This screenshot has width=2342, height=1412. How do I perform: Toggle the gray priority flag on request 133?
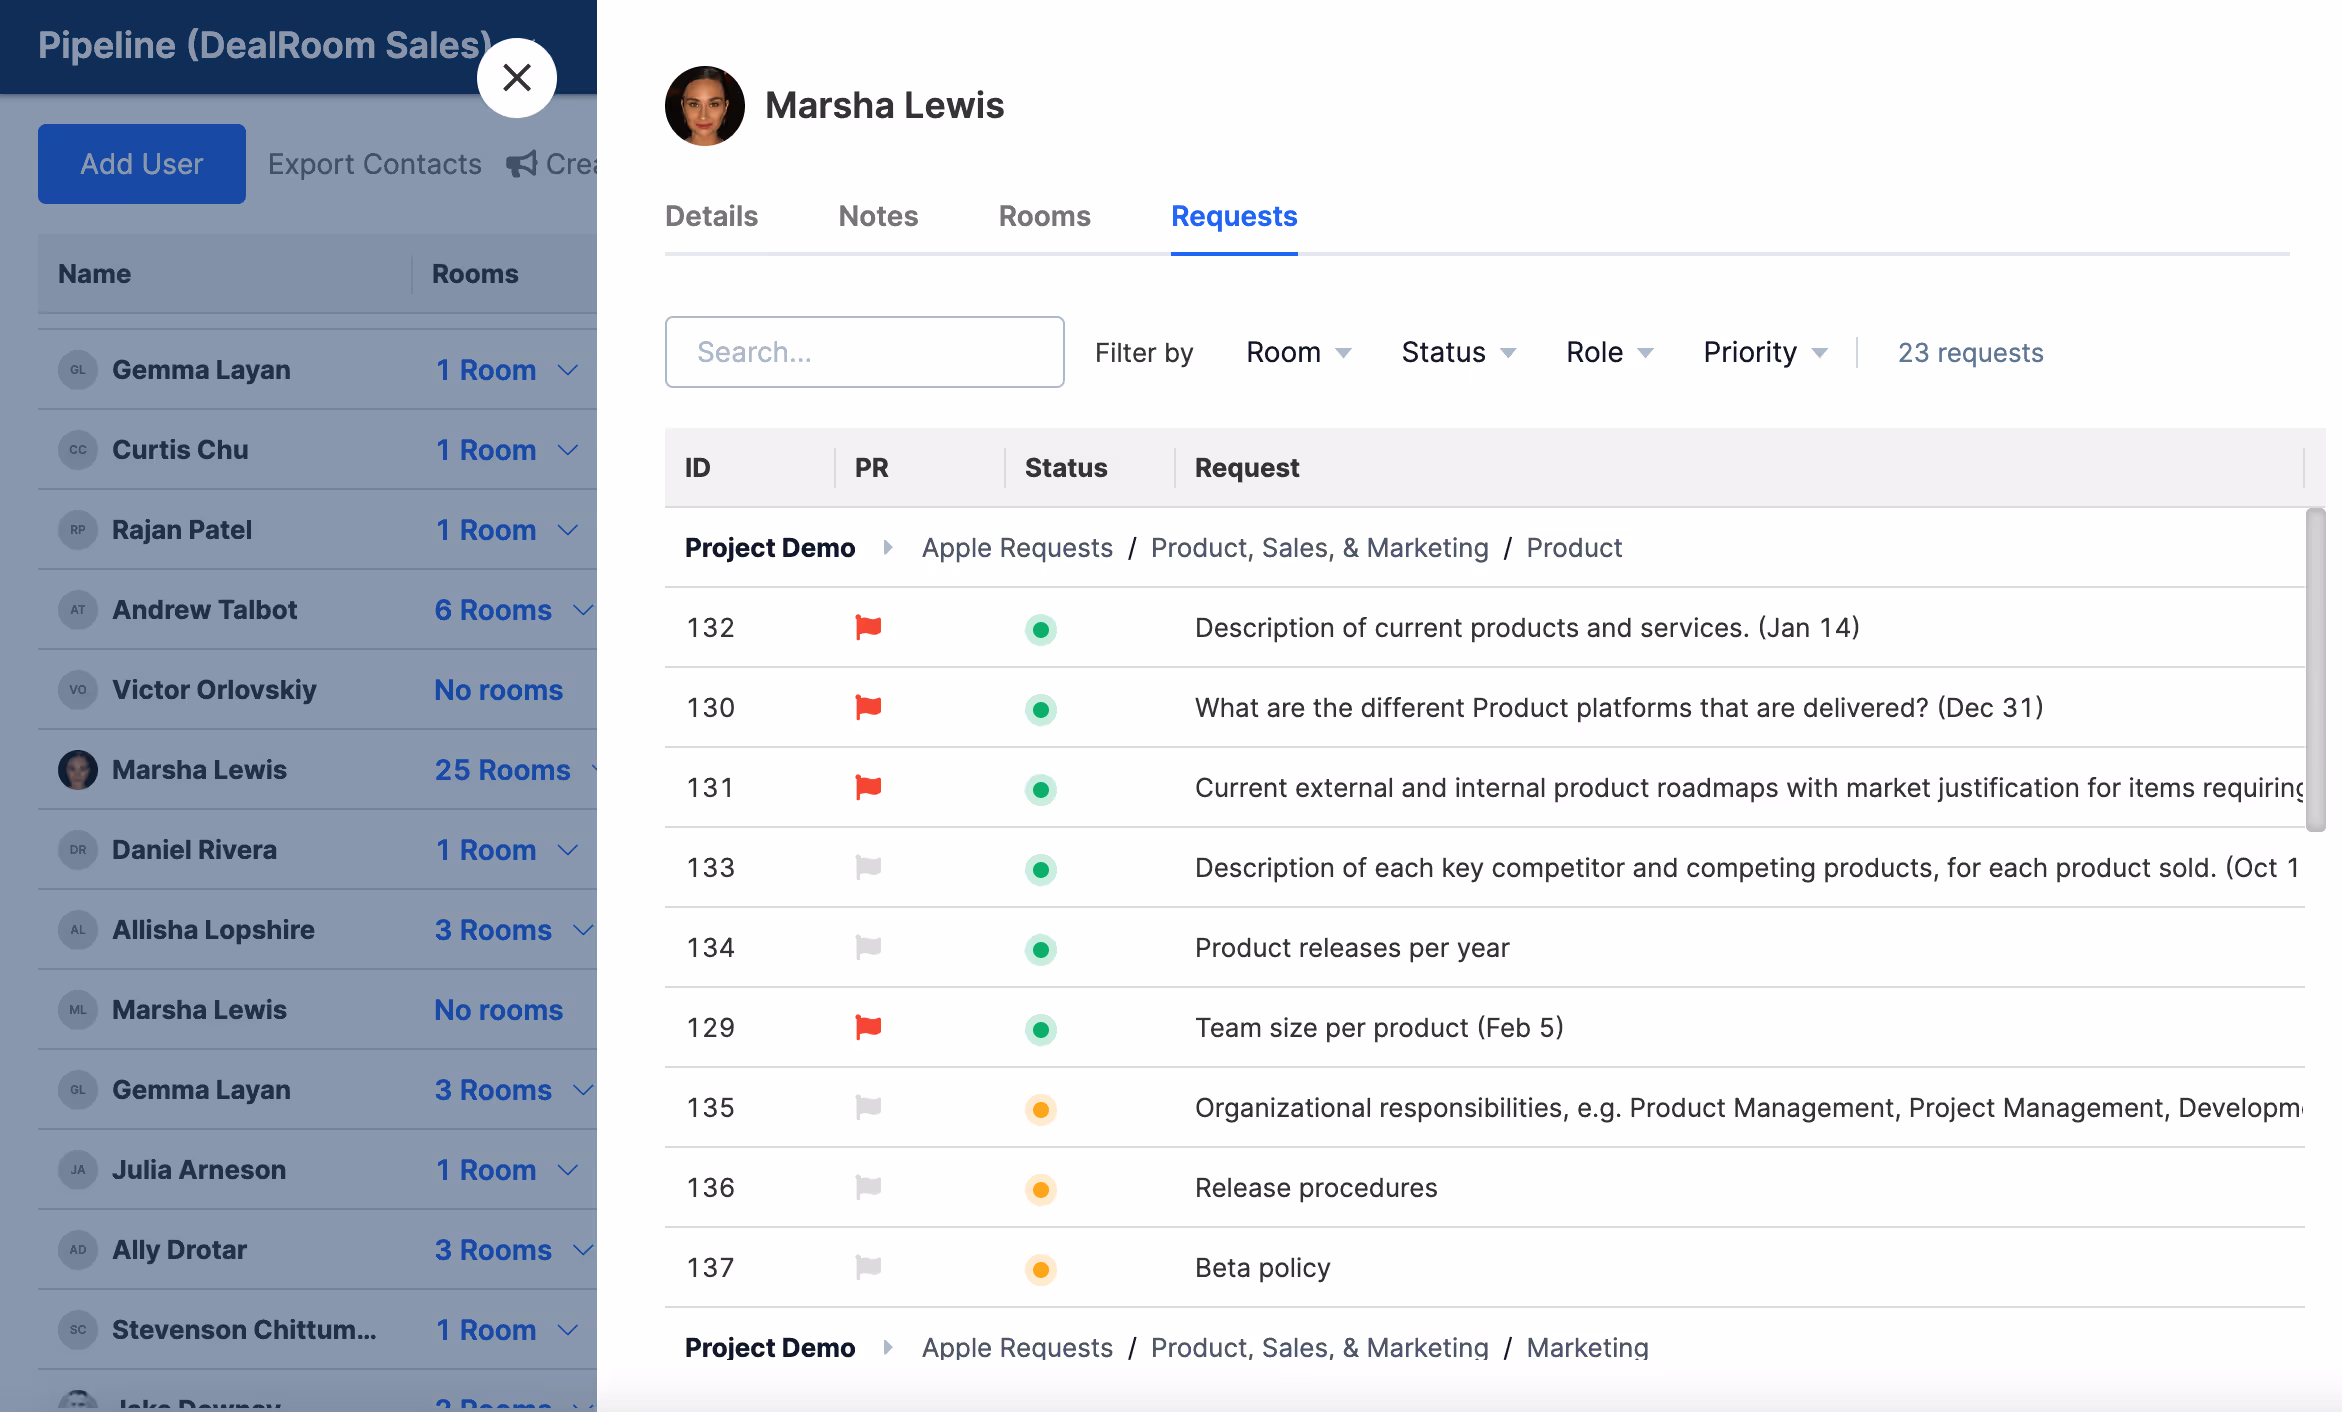tap(868, 868)
